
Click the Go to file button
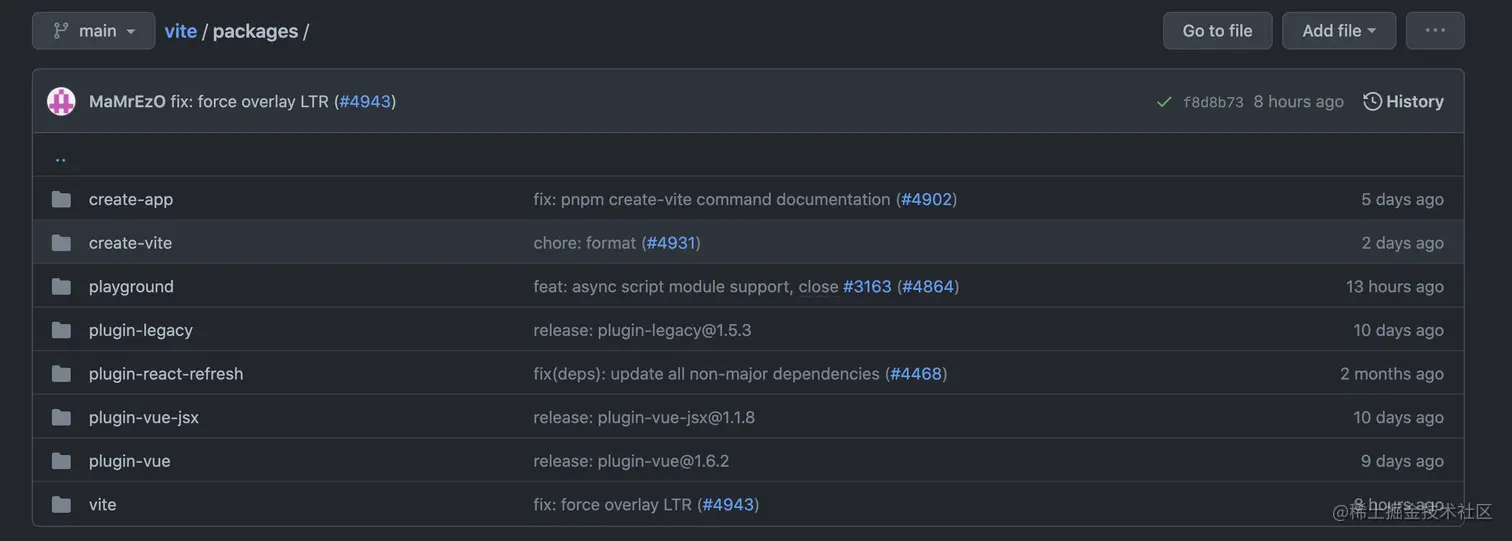(1217, 31)
